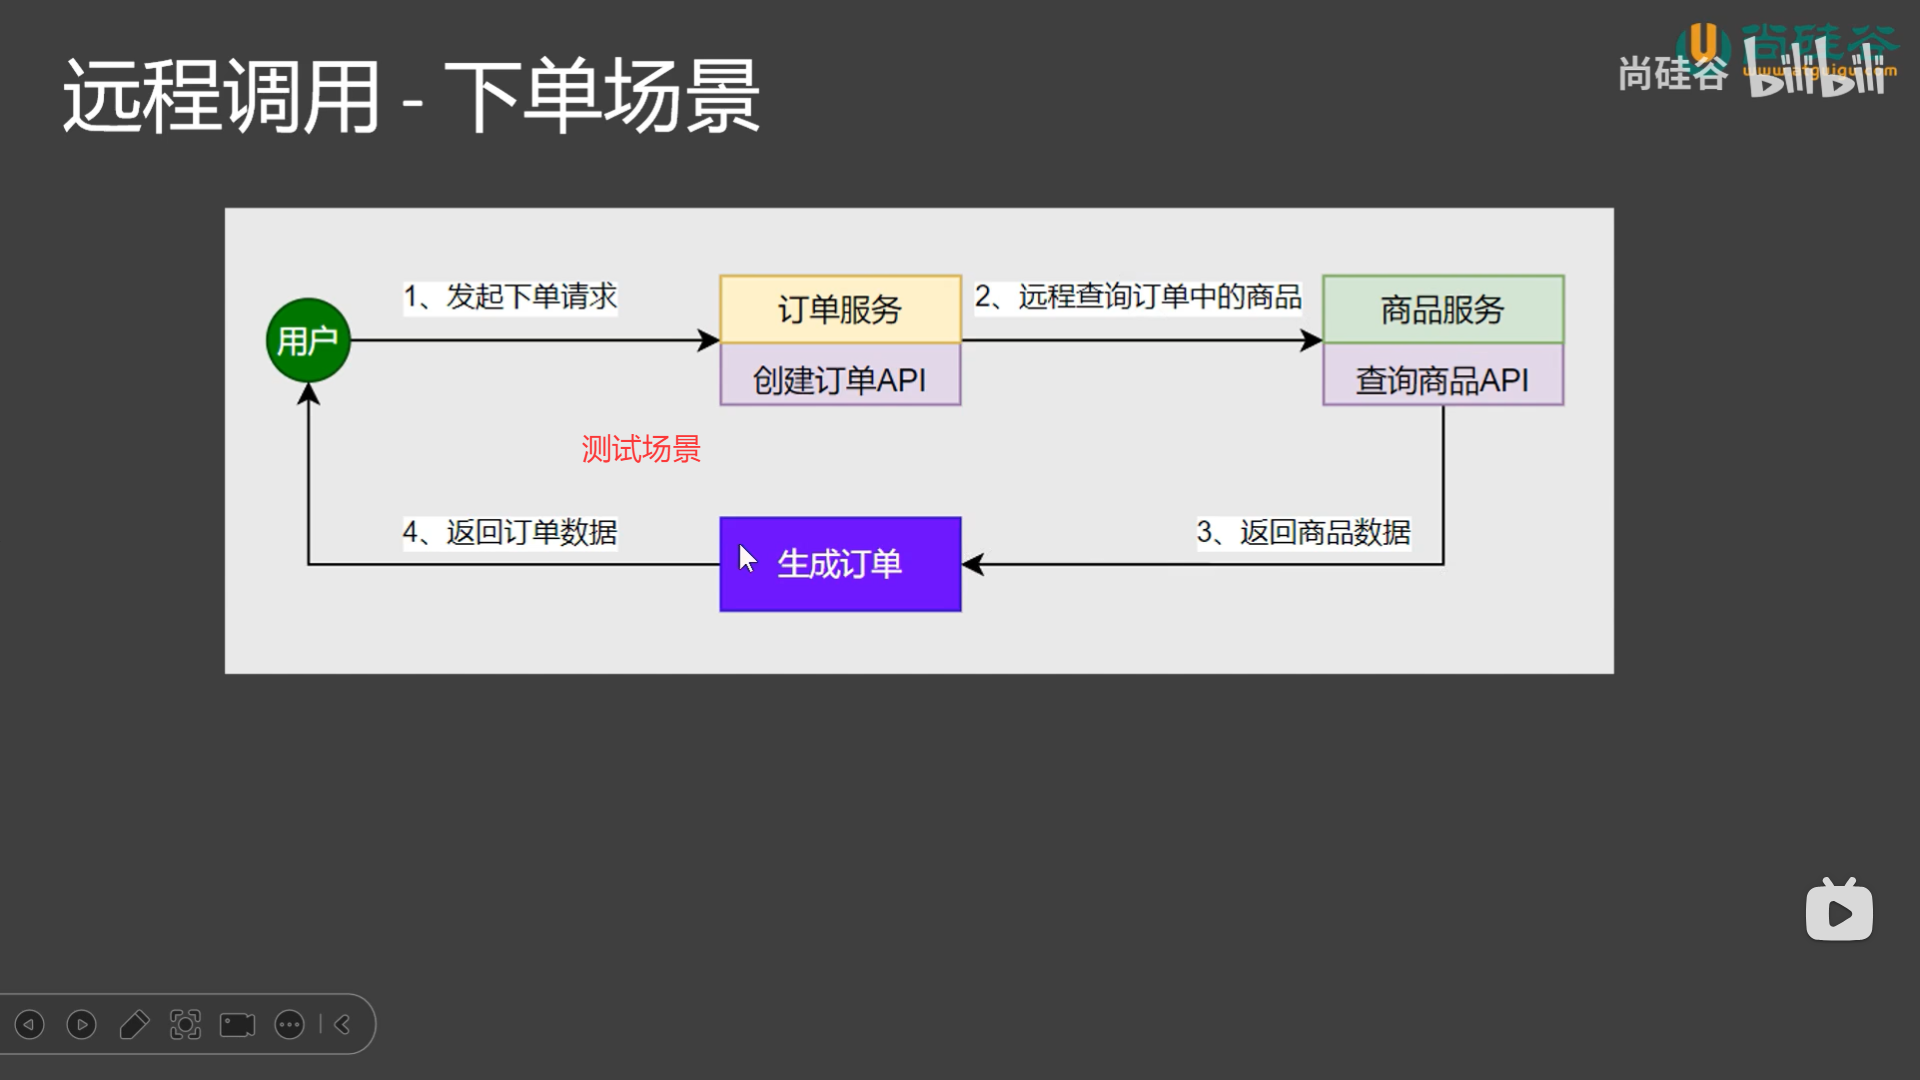
Task: Activate the camera recording icon
Action: pyautogui.click(x=236, y=1024)
